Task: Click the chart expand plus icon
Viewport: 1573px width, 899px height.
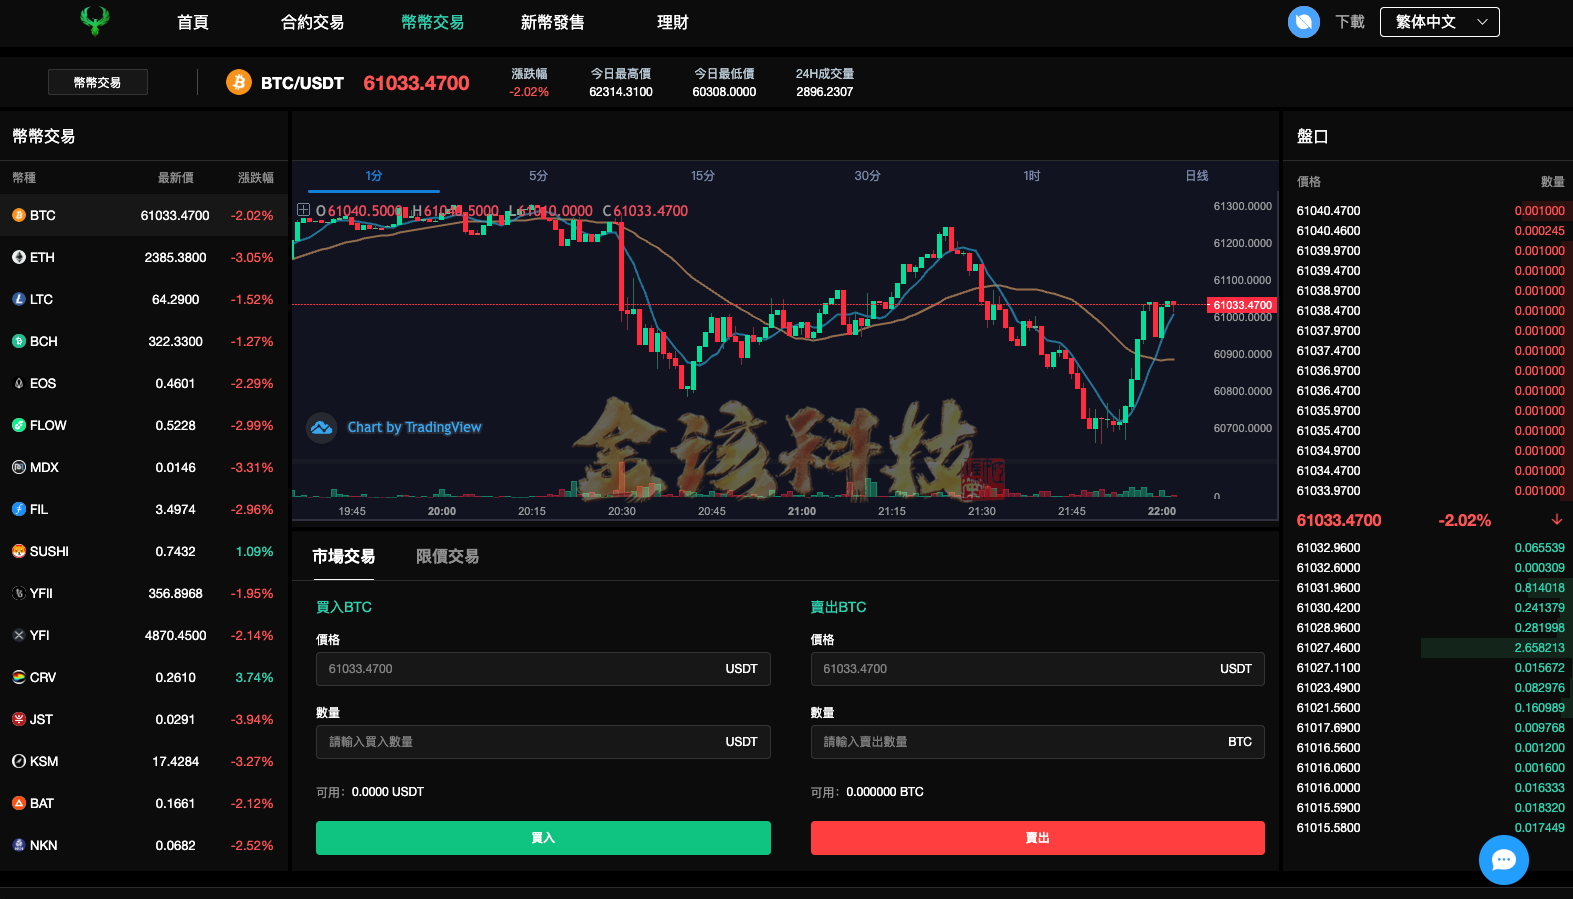Action: [303, 210]
